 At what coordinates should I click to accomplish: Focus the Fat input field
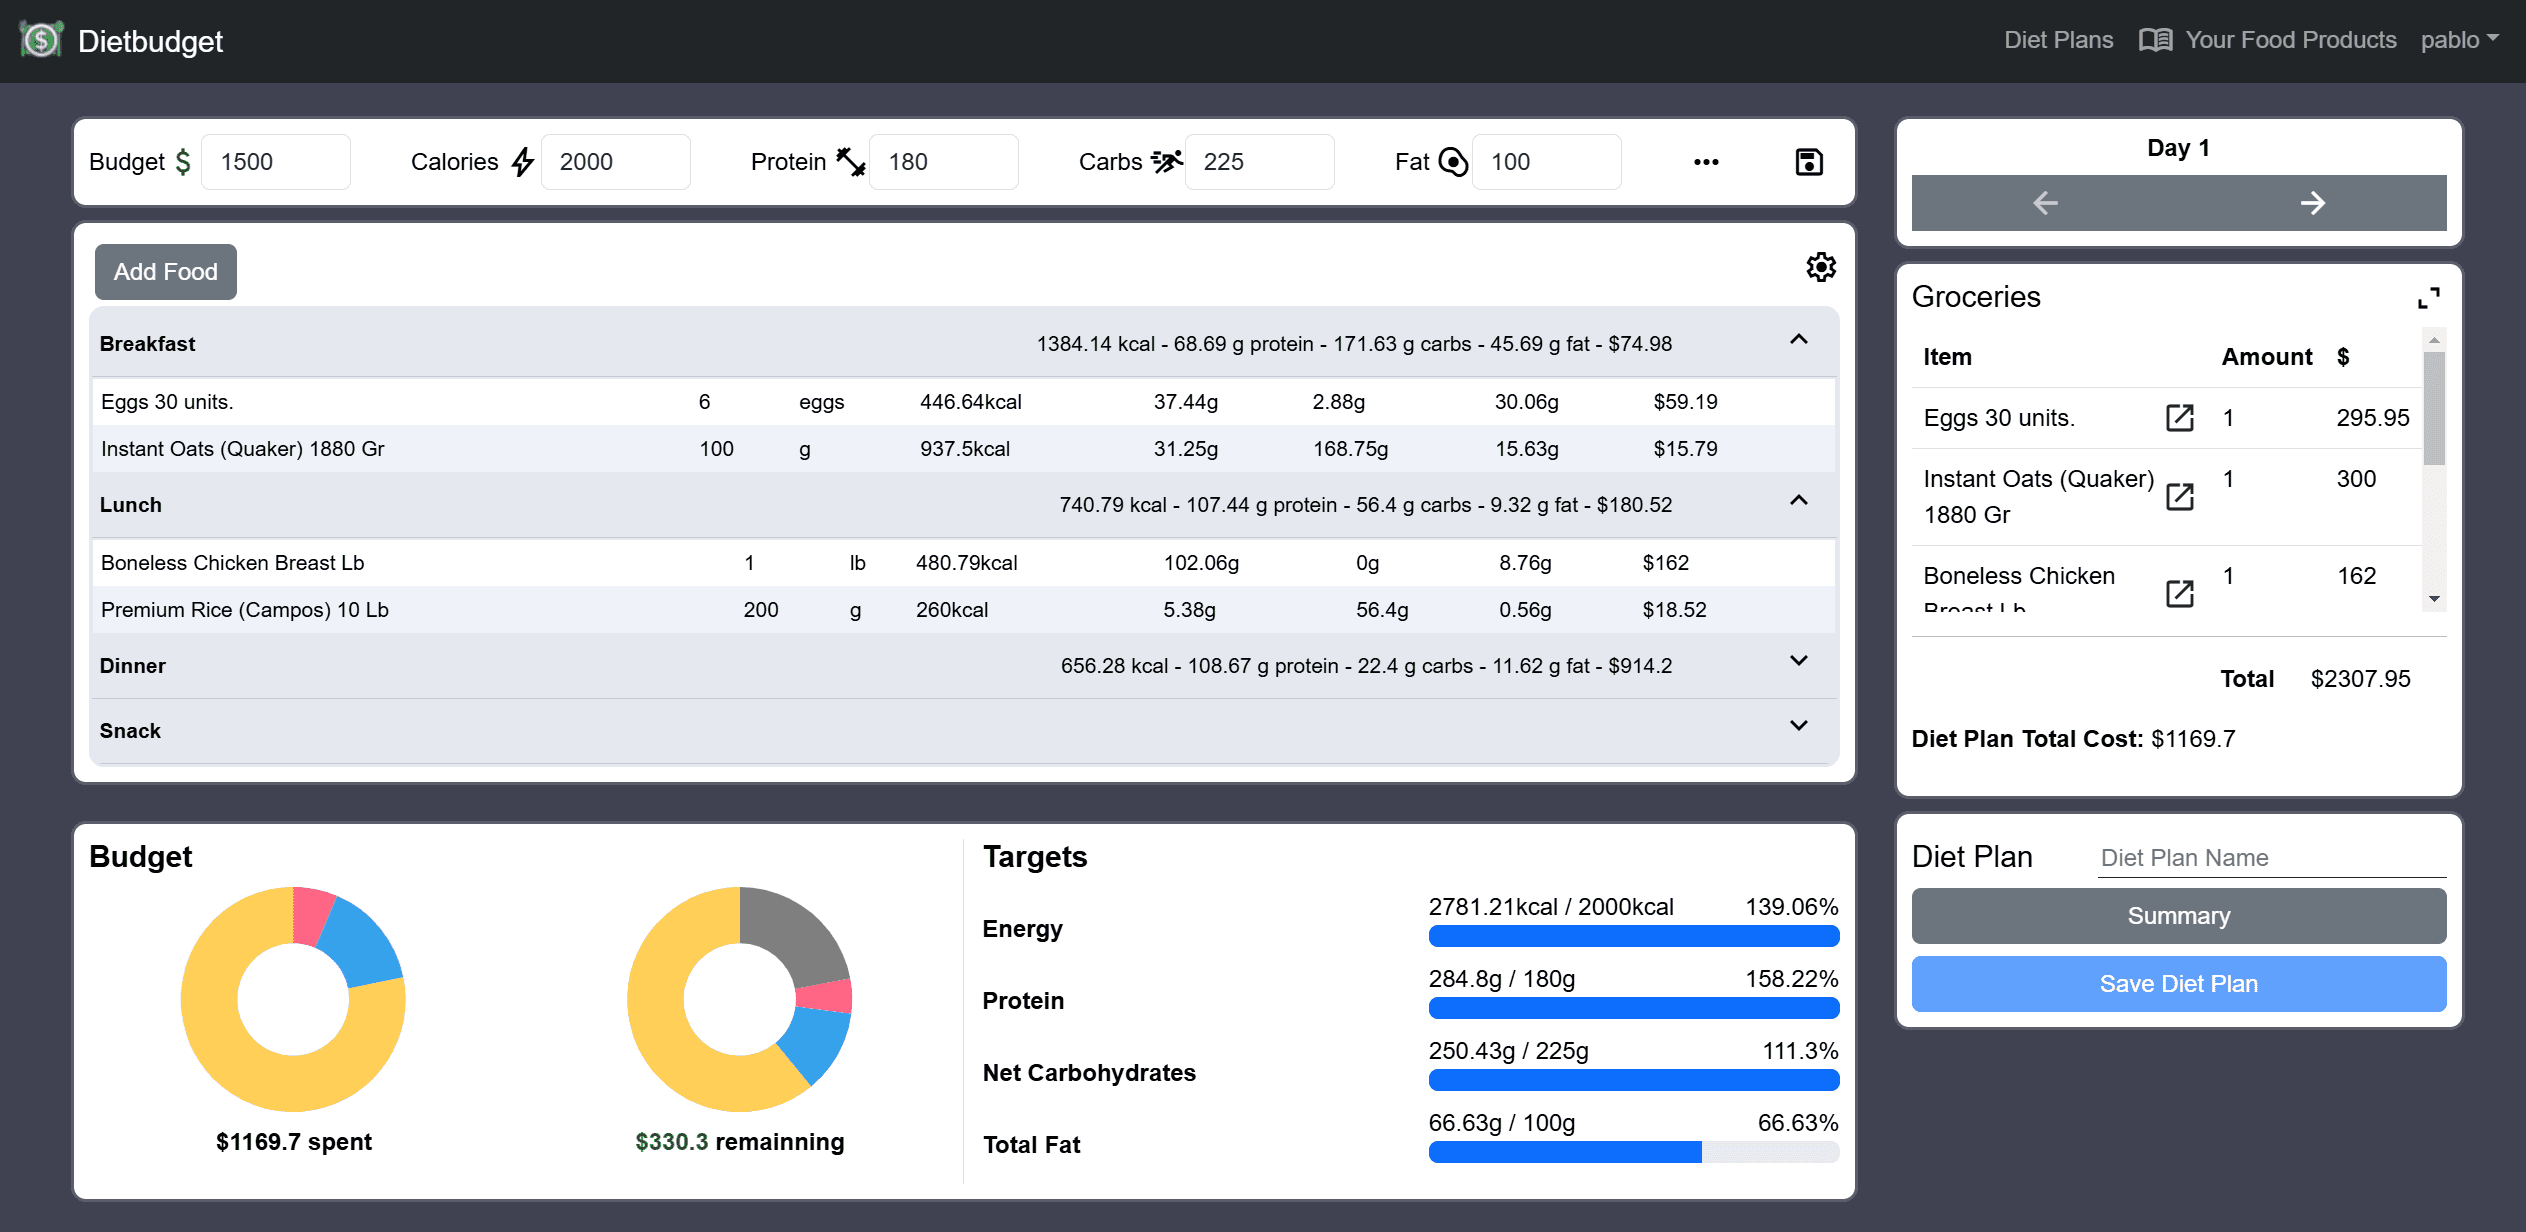coord(1547,162)
